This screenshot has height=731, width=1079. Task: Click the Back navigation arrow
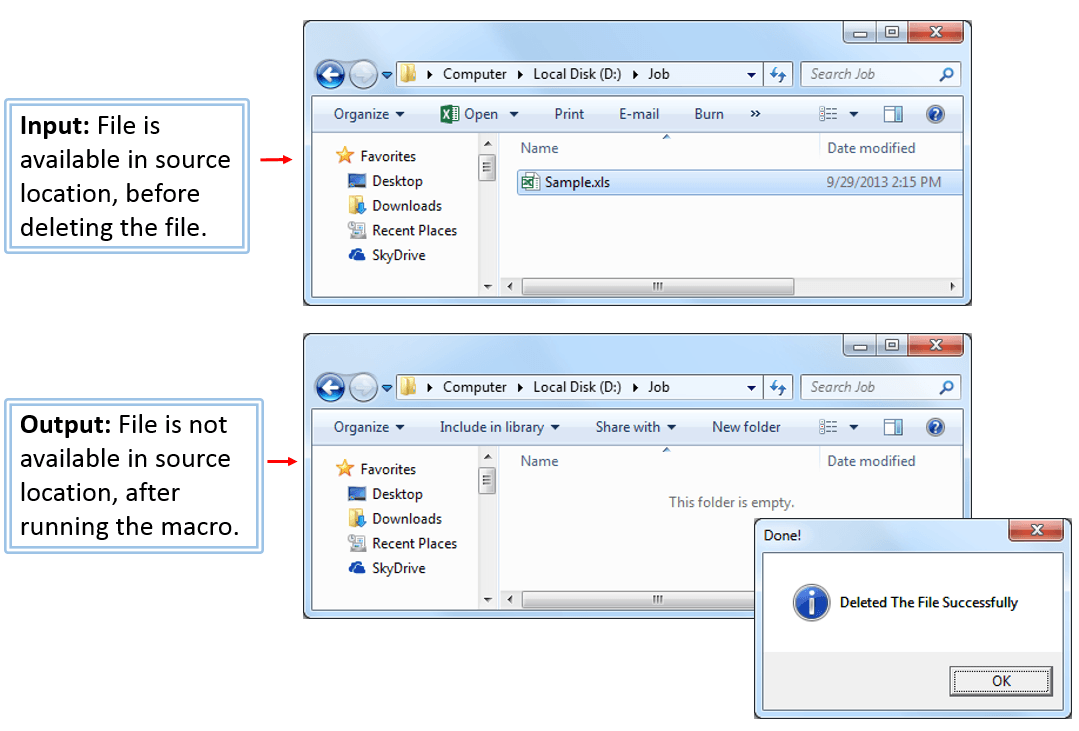[330, 74]
